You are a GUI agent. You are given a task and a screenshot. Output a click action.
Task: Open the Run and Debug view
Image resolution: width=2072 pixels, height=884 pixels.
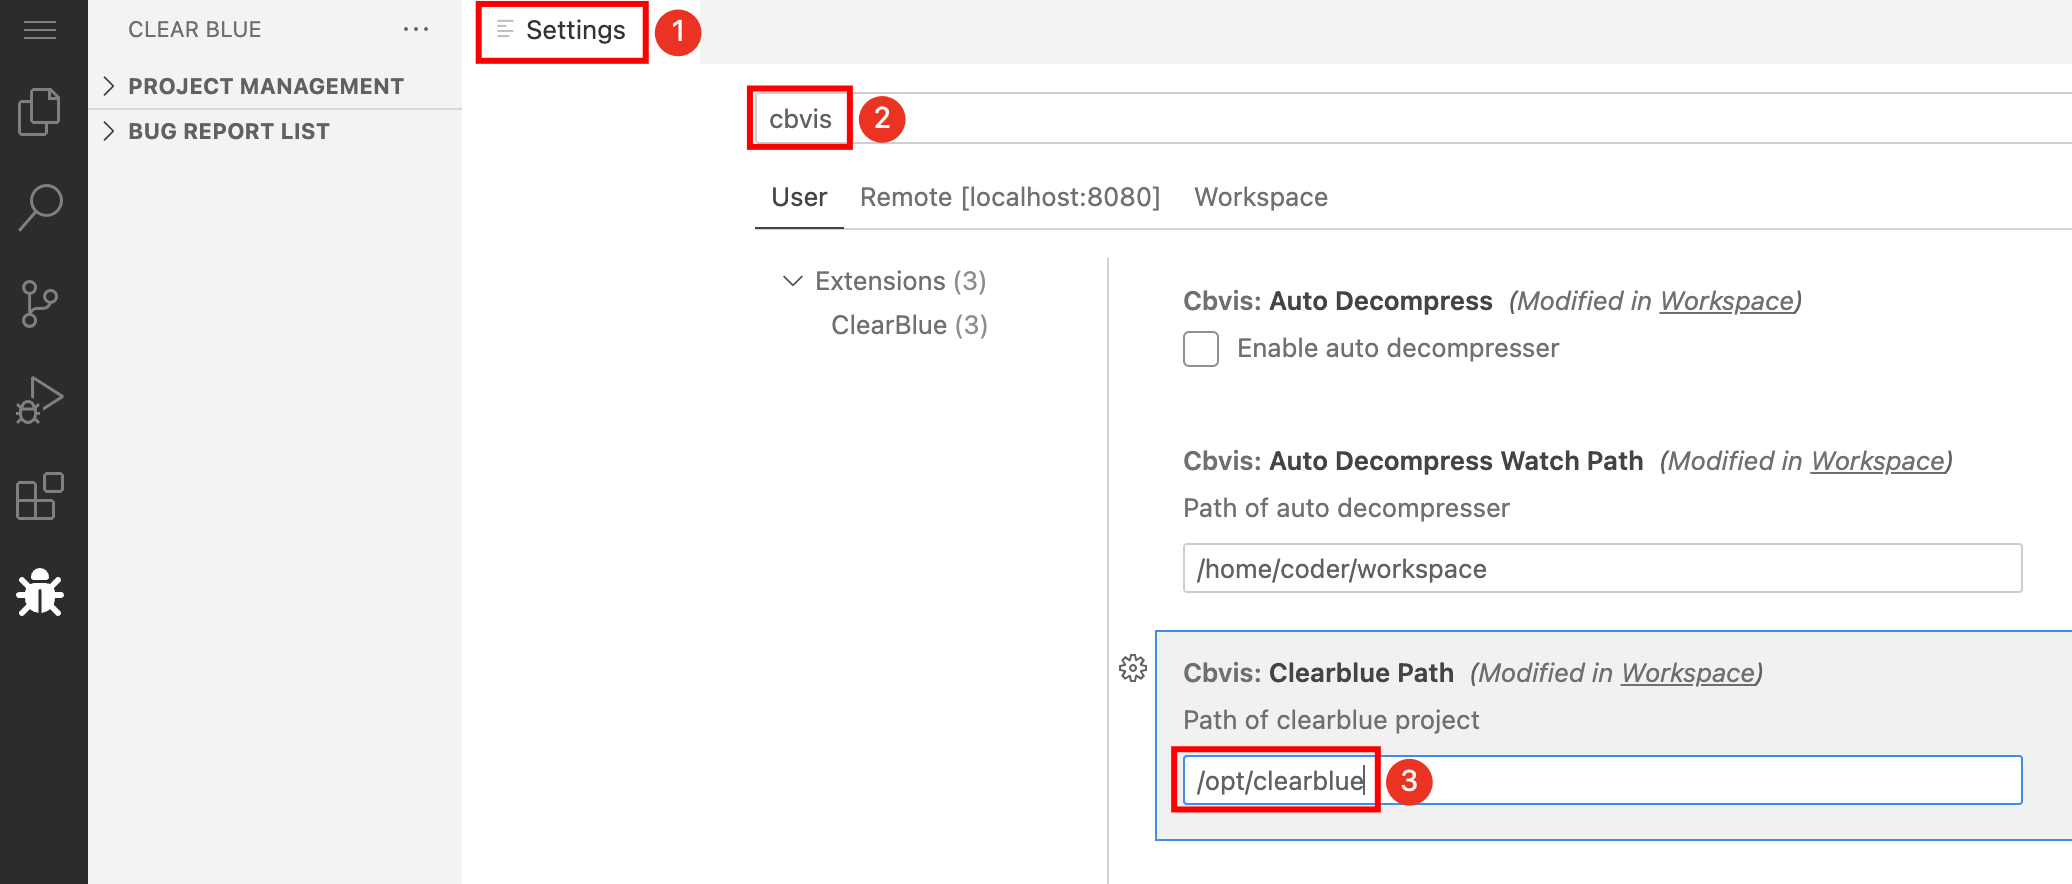click(x=40, y=401)
